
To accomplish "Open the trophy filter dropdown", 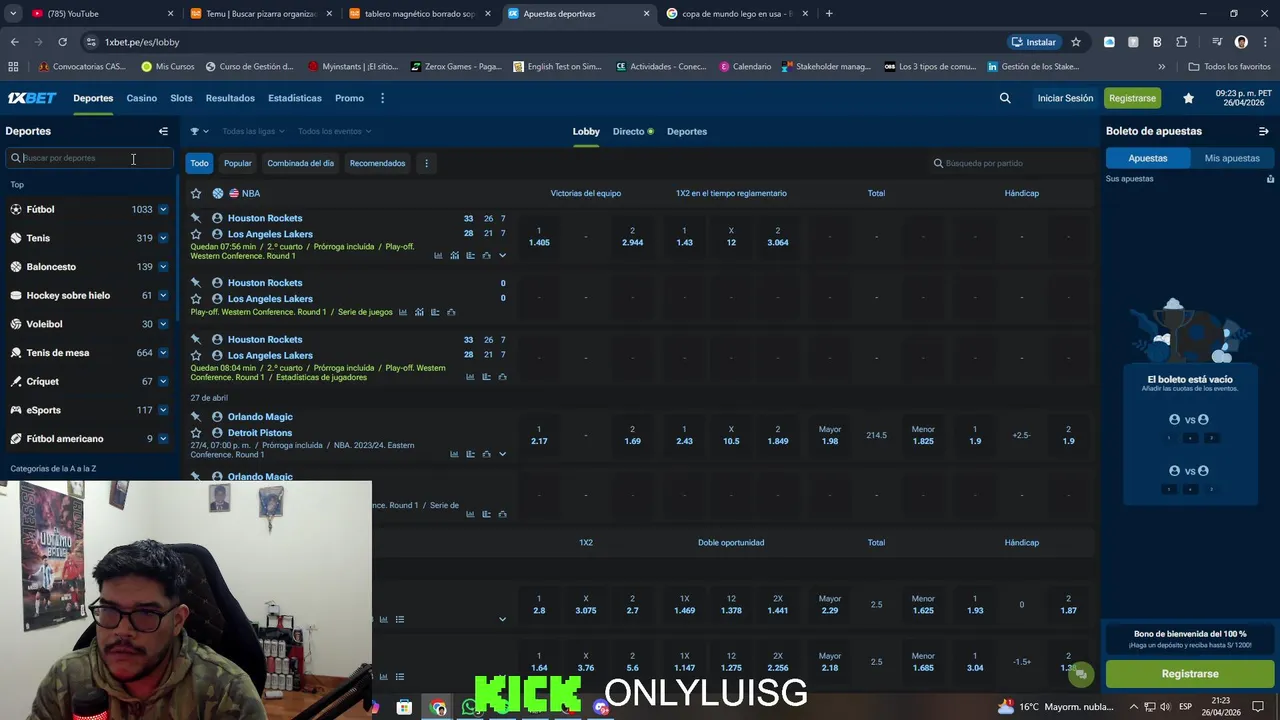I will click(x=199, y=131).
